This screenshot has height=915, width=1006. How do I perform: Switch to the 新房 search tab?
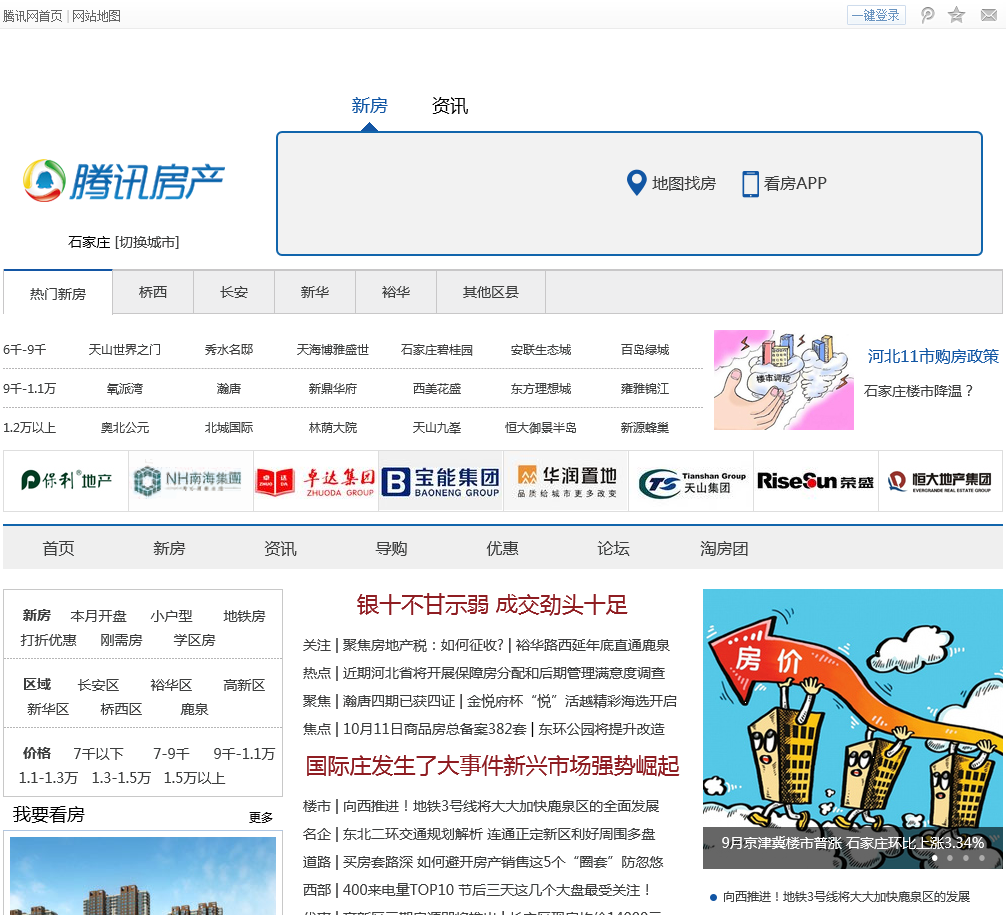(x=370, y=105)
